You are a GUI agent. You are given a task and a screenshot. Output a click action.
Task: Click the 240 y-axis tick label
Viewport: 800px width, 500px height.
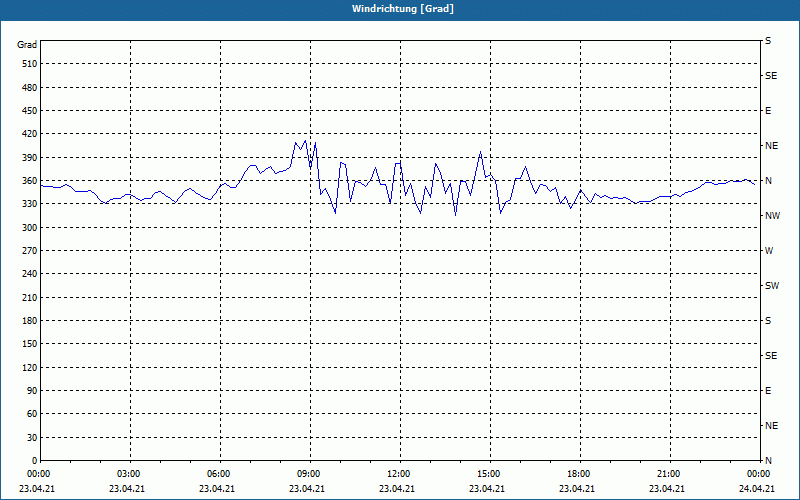30,274
